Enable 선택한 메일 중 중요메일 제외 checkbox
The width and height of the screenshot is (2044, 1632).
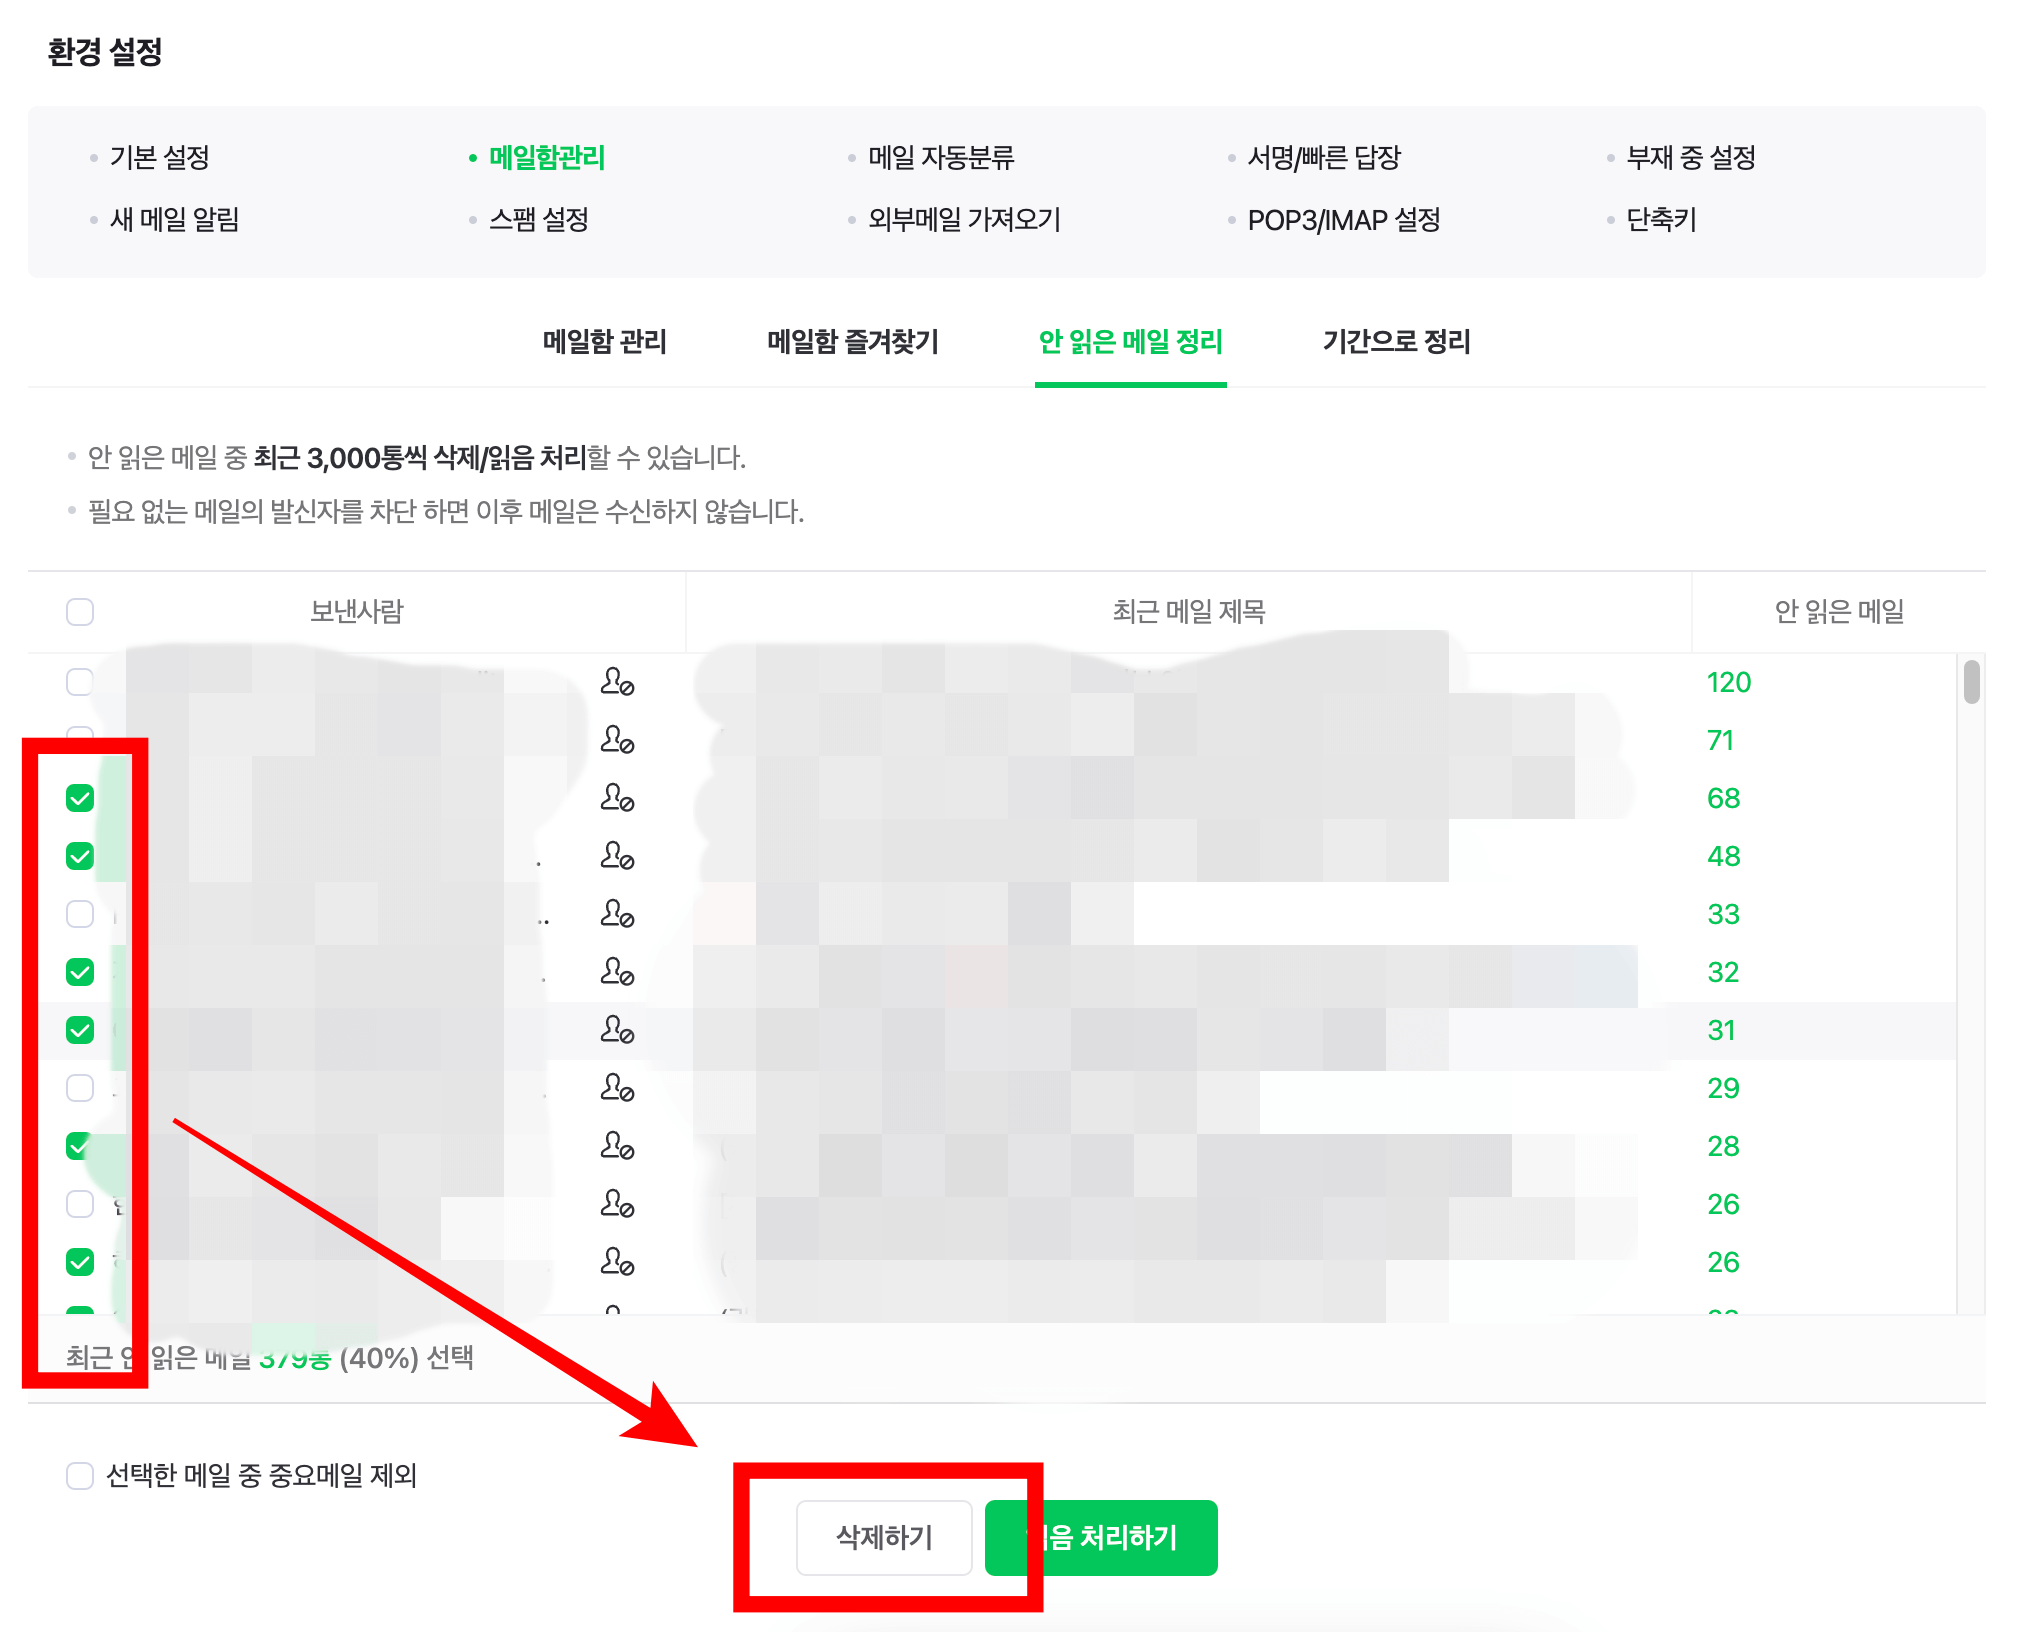[x=80, y=1476]
